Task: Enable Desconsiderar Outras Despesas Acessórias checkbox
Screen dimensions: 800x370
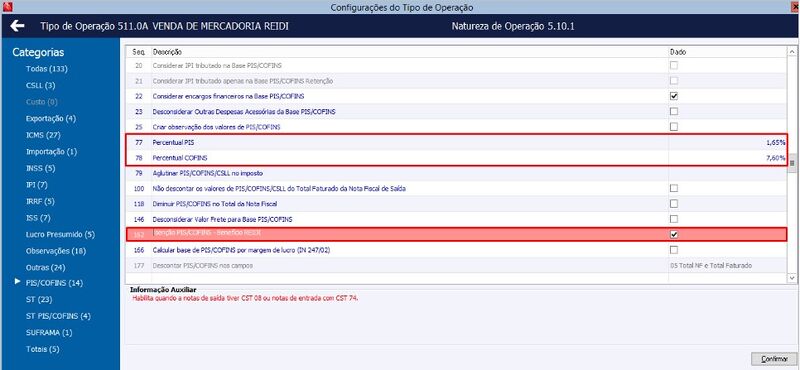Action: pos(674,111)
